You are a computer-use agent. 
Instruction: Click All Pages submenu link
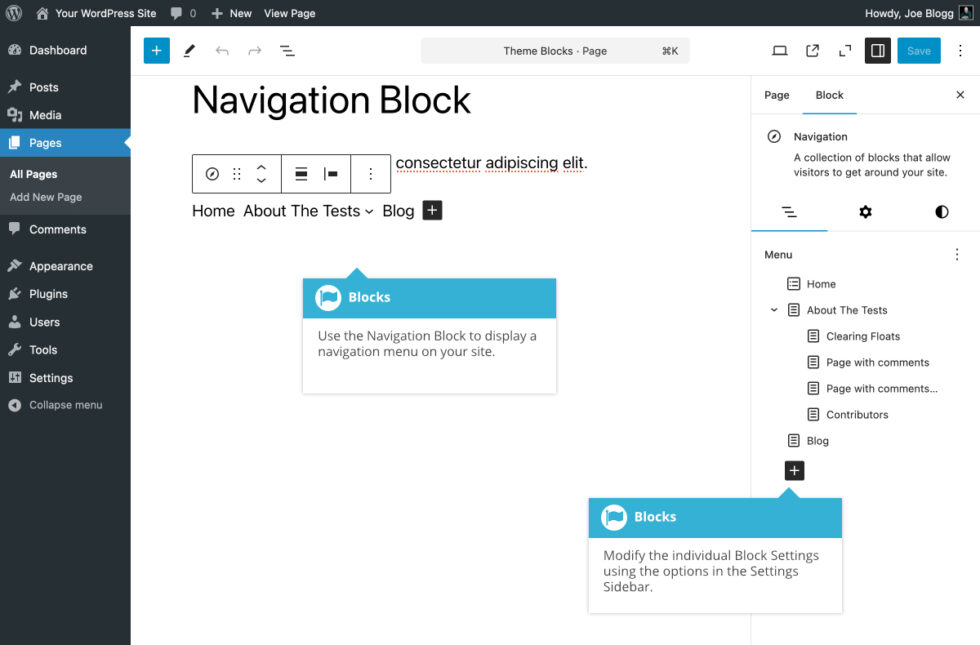point(34,174)
